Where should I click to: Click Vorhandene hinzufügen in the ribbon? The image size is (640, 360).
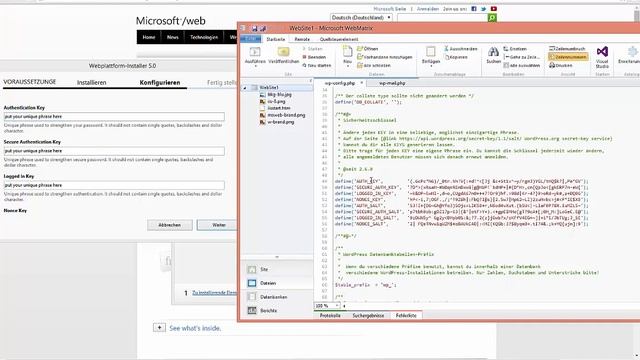click(384, 57)
